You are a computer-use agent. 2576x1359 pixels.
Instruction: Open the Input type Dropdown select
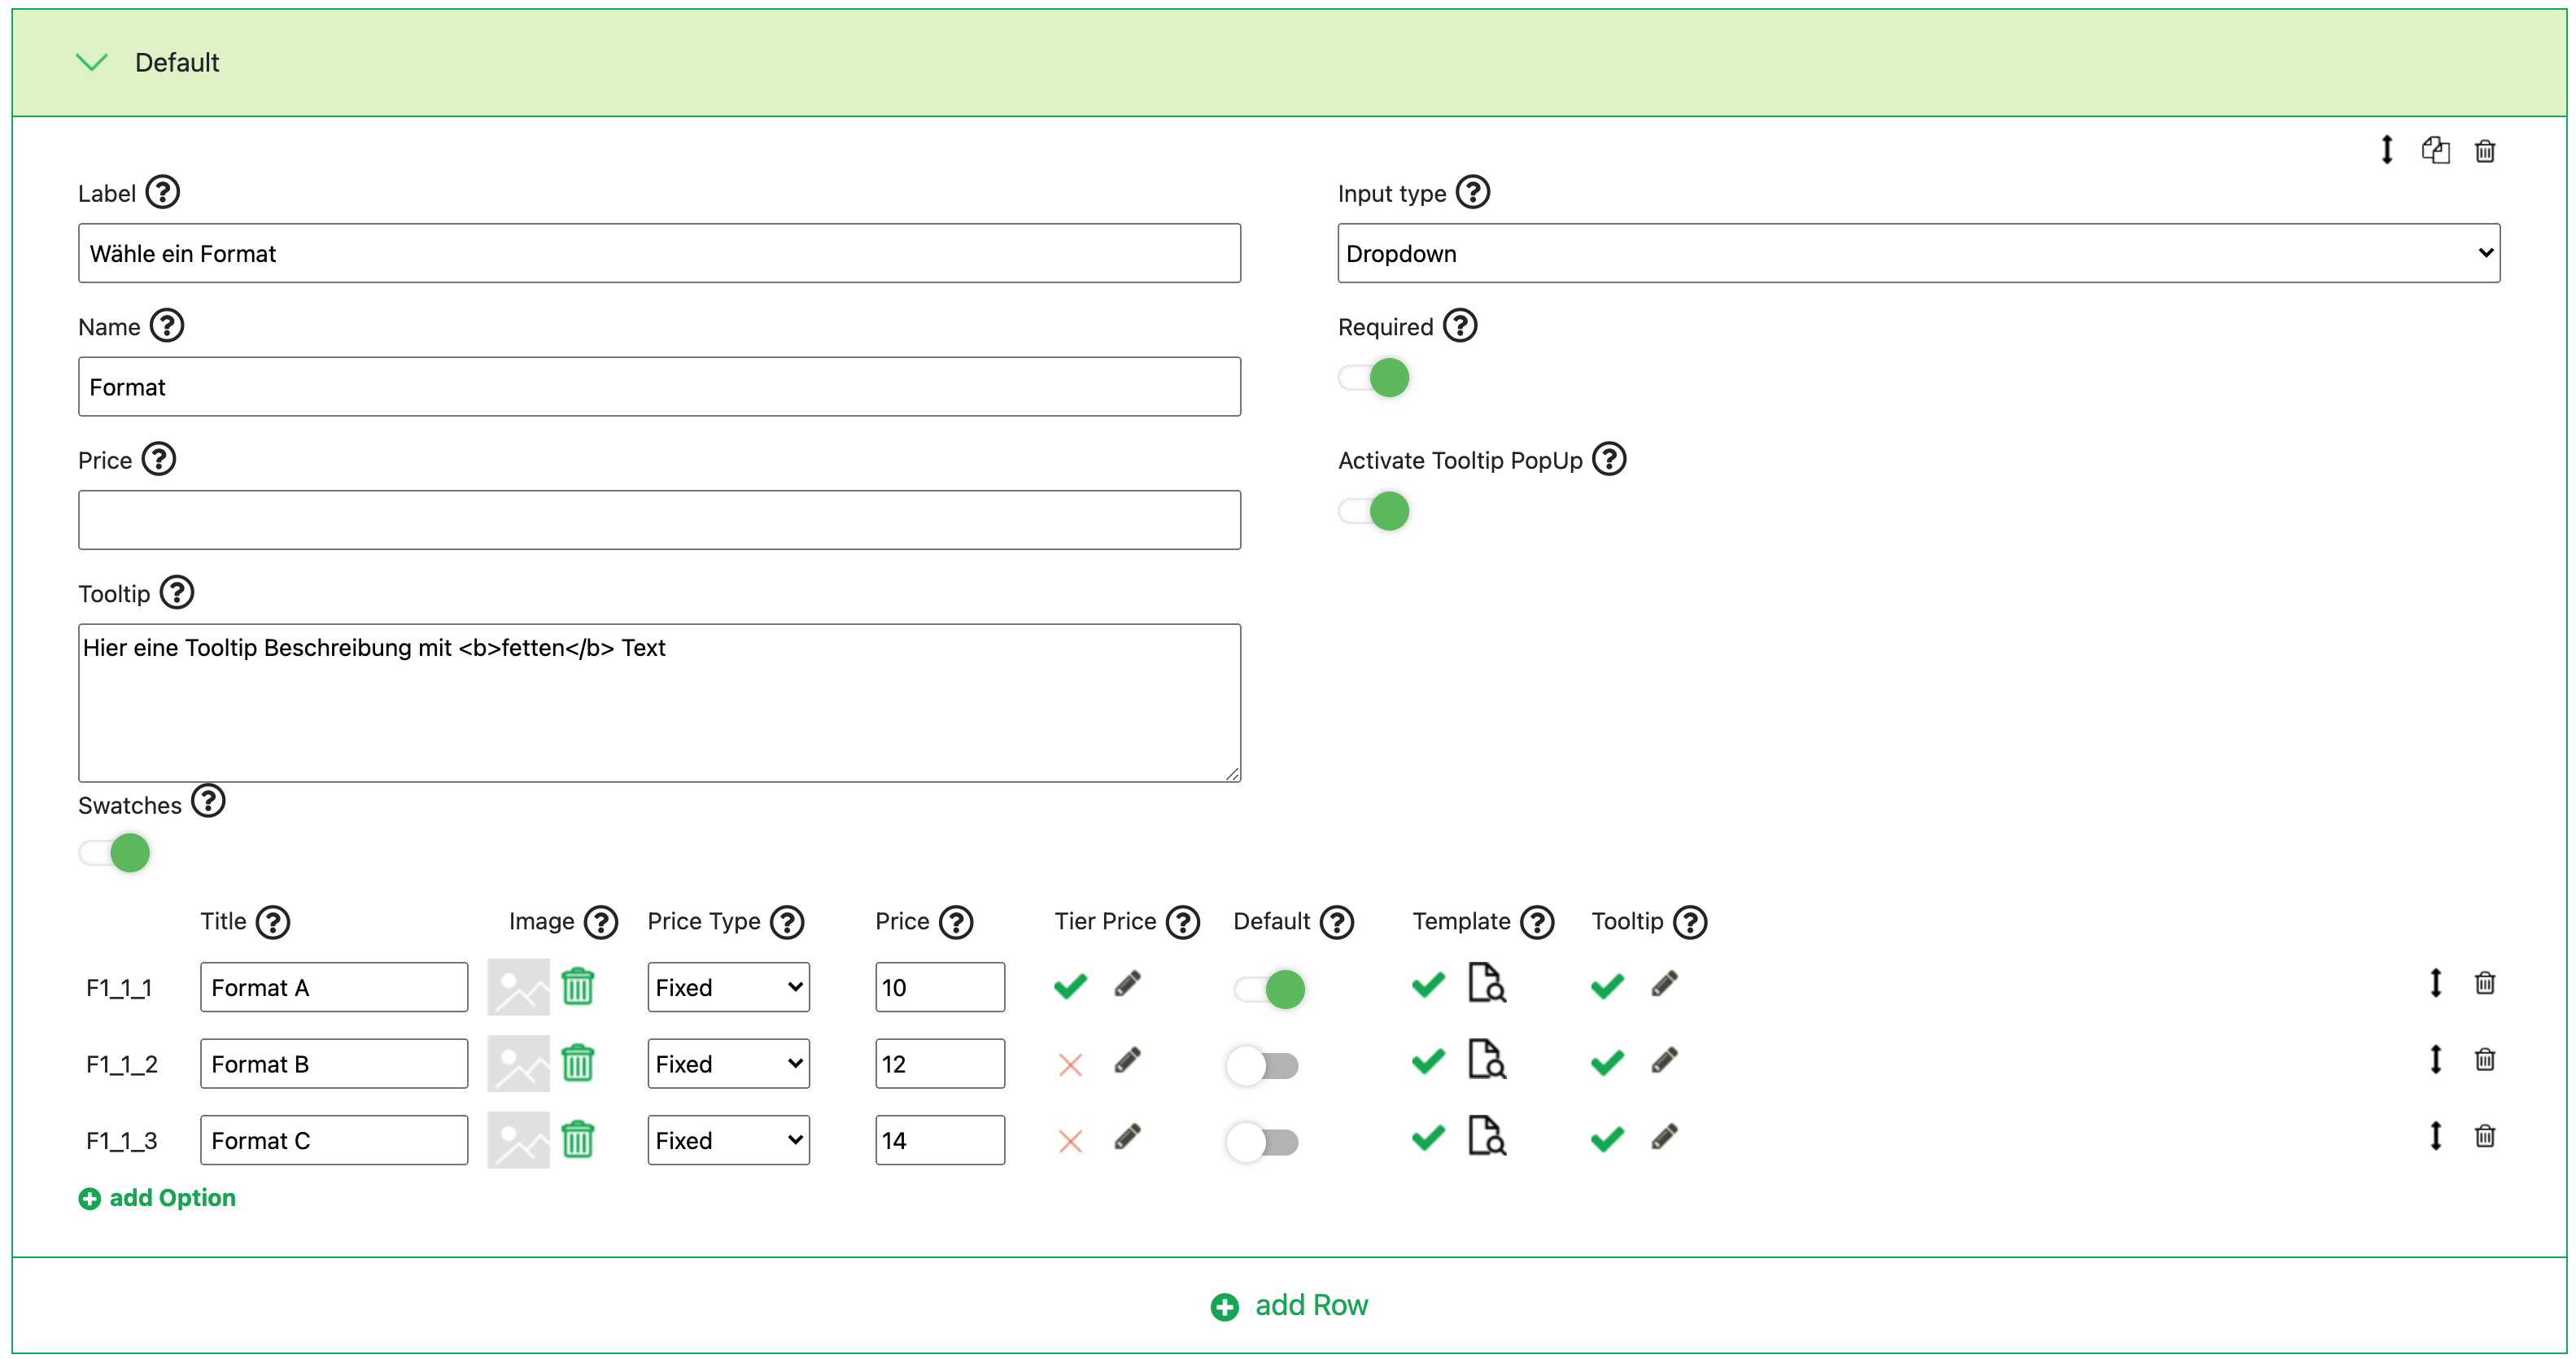coord(1917,253)
